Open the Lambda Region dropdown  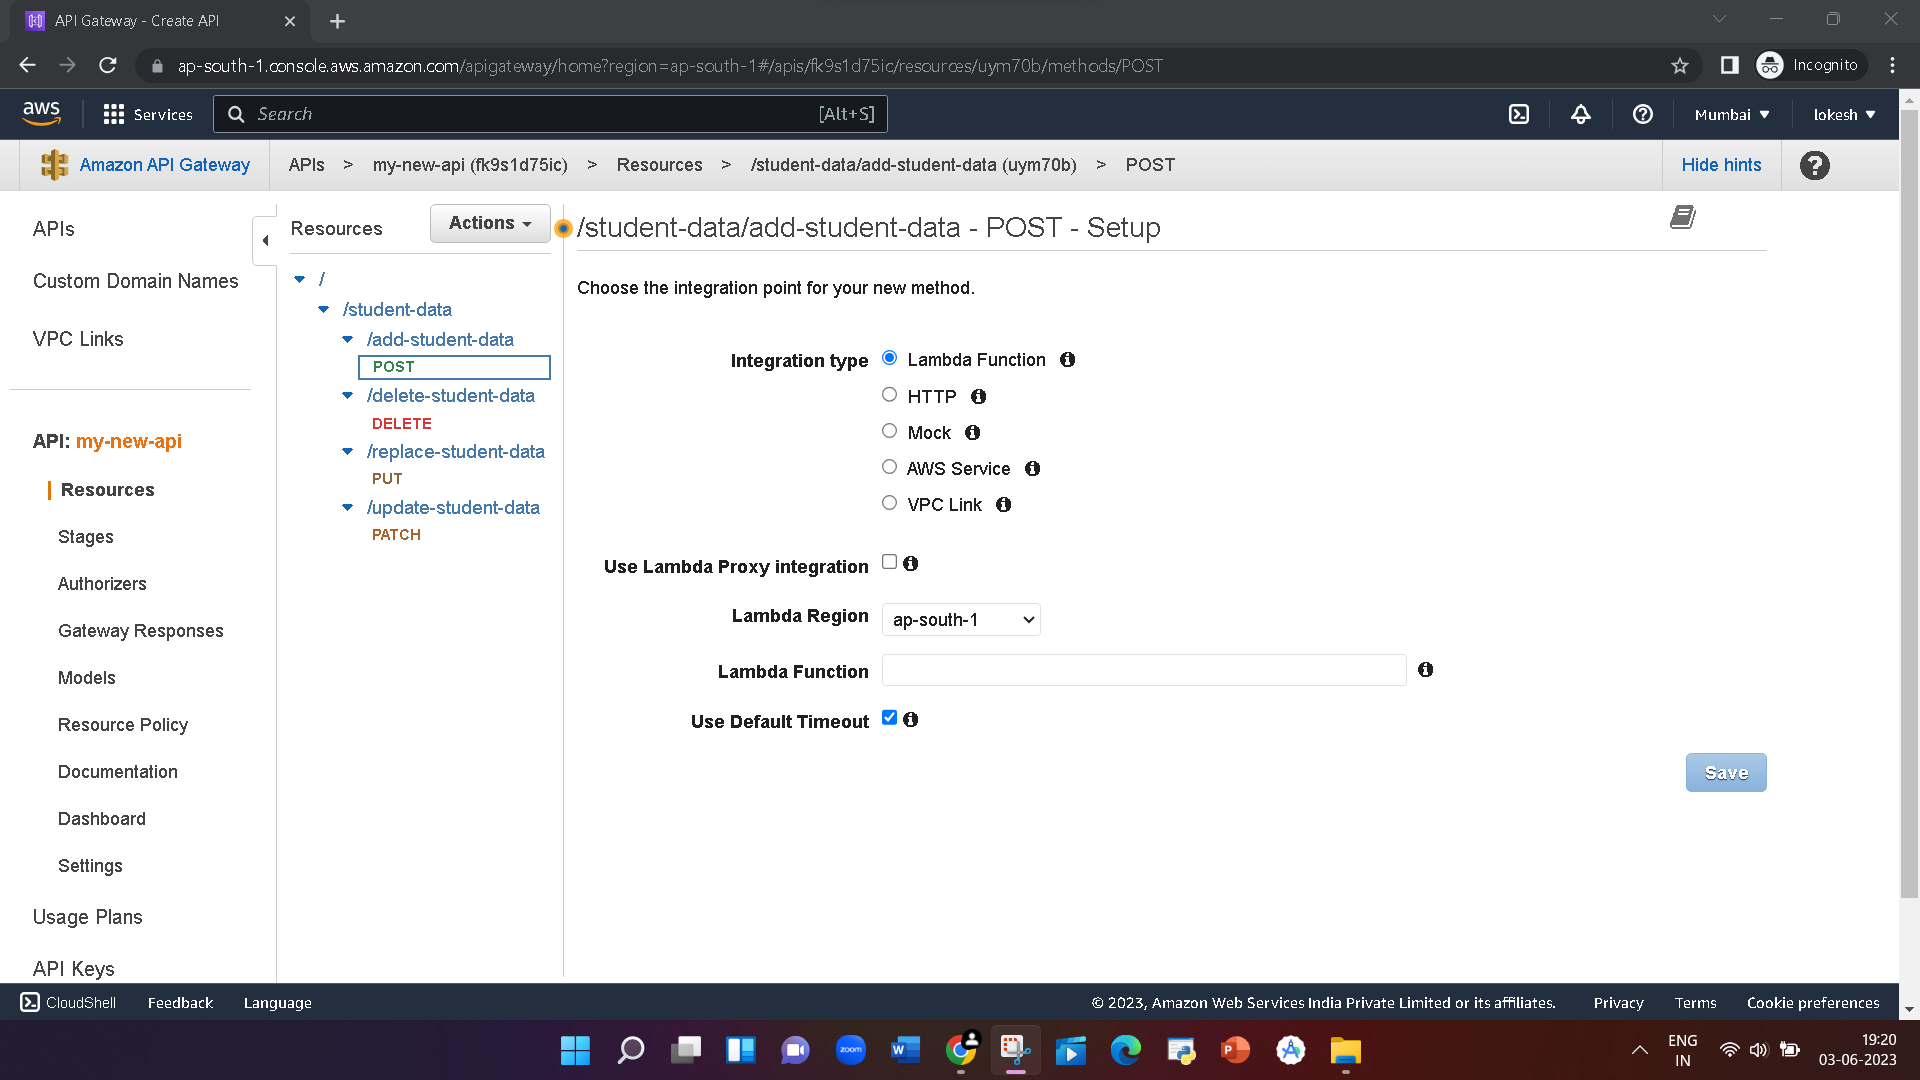pos(960,619)
